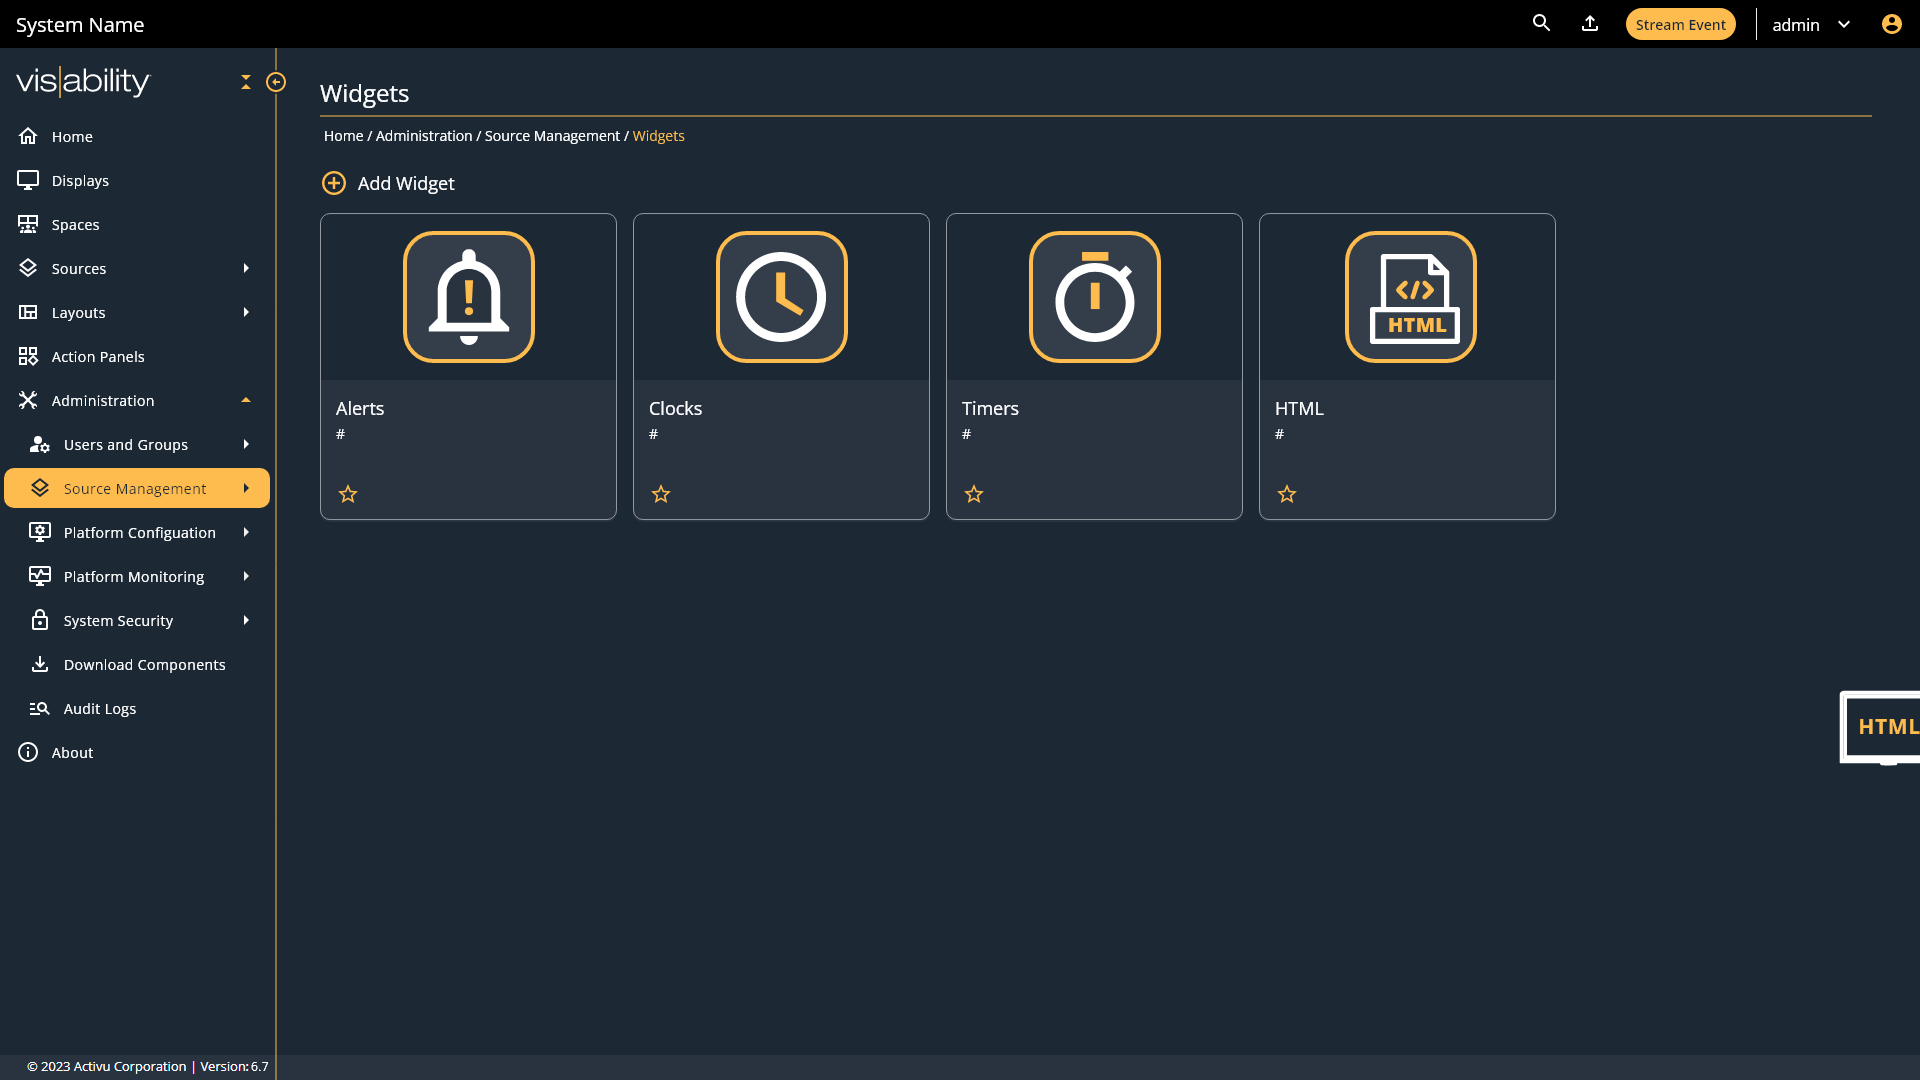Collapse sidebar with the back arrow icon
1920x1080 pixels.
(x=276, y=82)
